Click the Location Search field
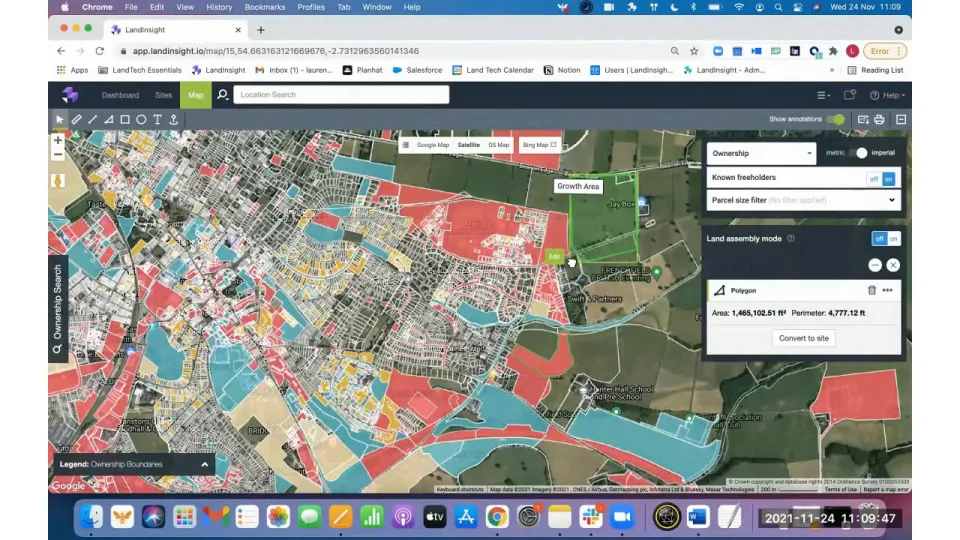The width and height of the screenshot is (960, 540). [340, 95]
